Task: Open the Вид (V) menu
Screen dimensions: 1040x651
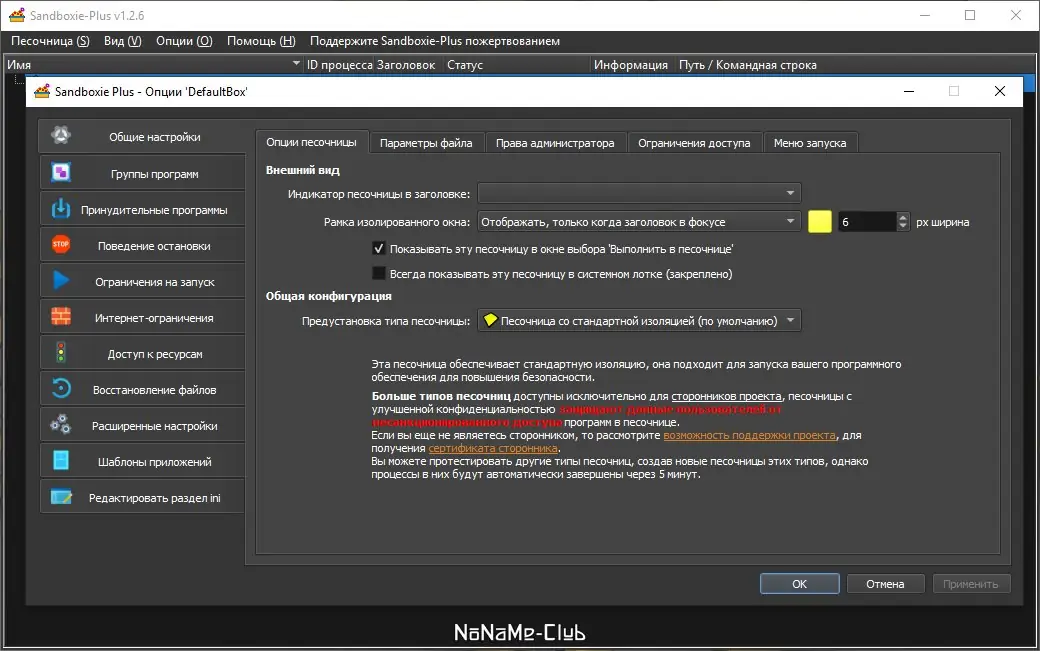Action: [x=123, y=41]
